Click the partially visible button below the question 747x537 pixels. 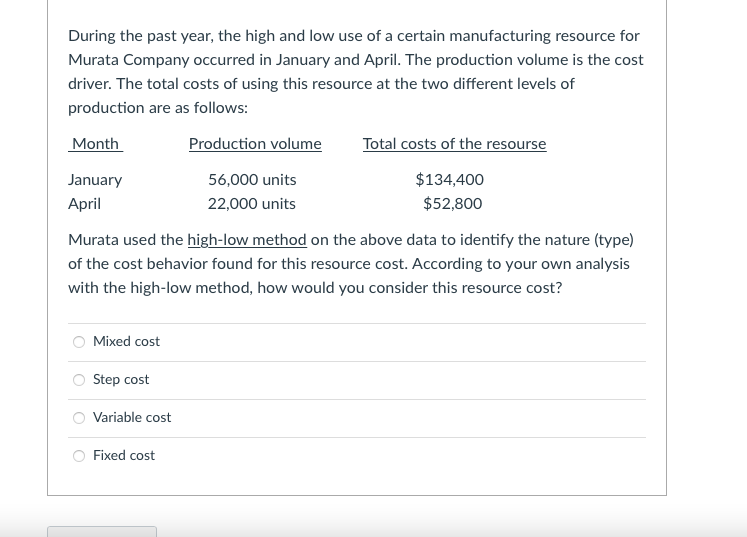[x=102, y=531]
